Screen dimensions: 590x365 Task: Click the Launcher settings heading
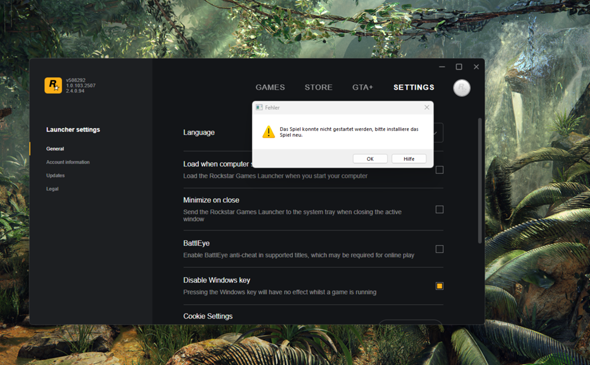pyautogui.click(x=73, y=129)
